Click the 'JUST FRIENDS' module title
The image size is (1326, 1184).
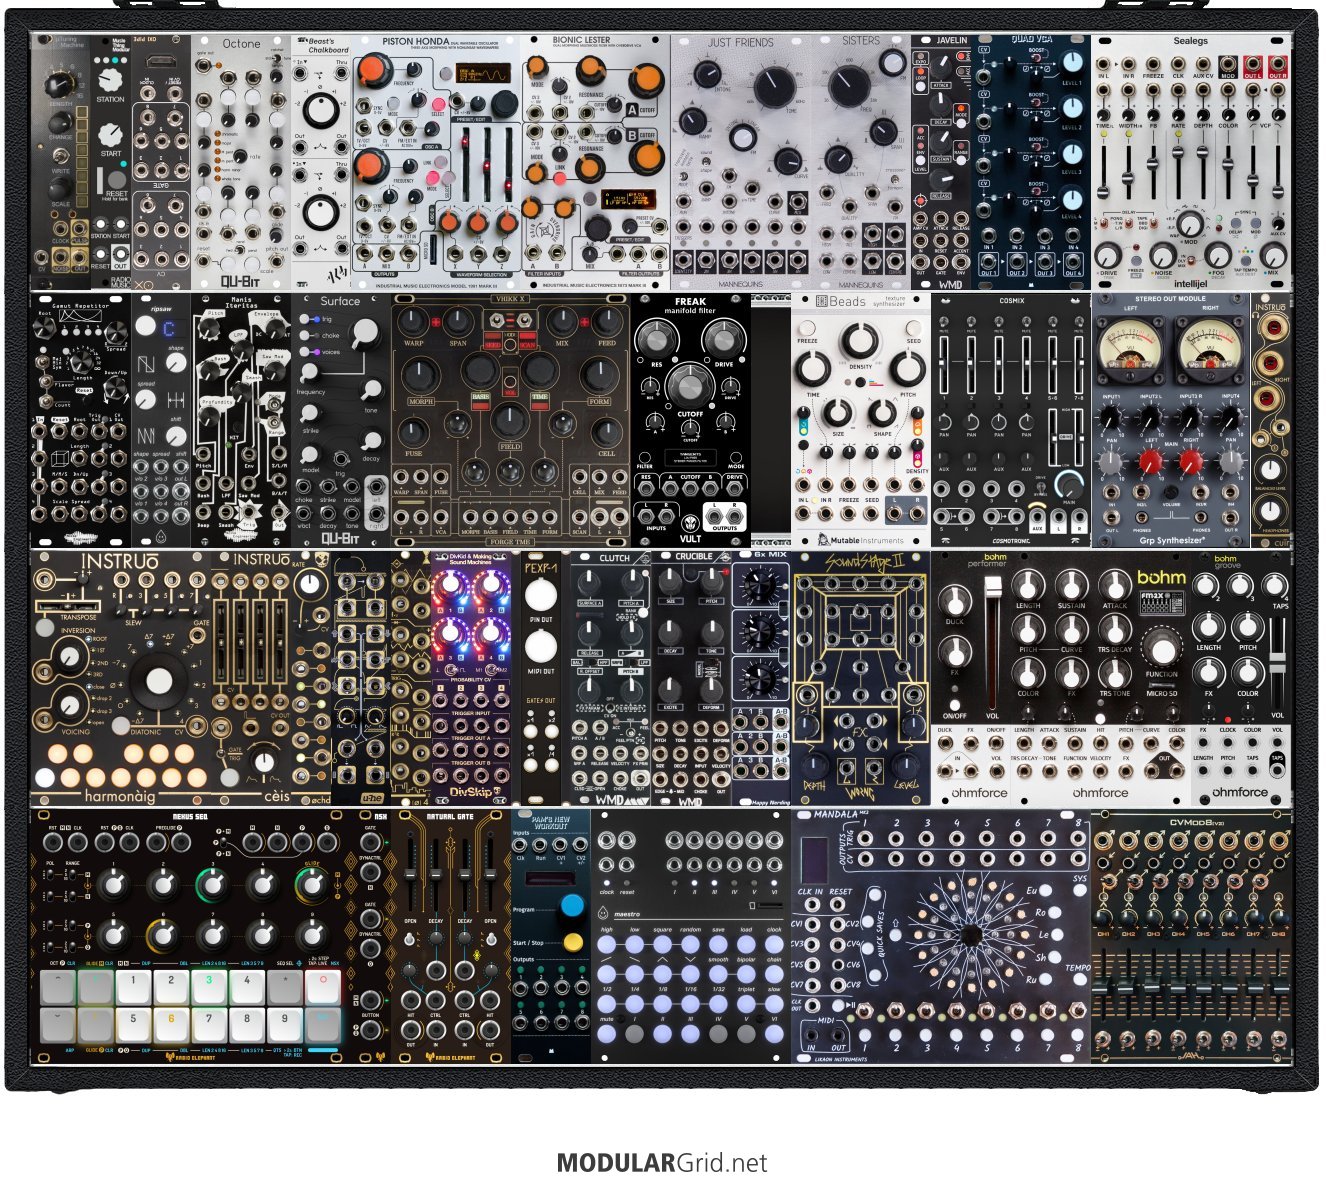click(741, 43)
